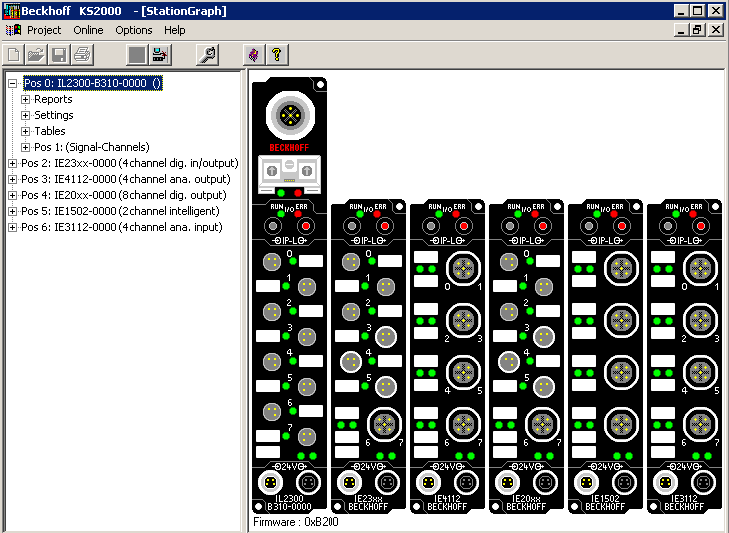Click the yellow question mark help icon
The height and width of the screenshot is (533, 729).
(277, 55)
